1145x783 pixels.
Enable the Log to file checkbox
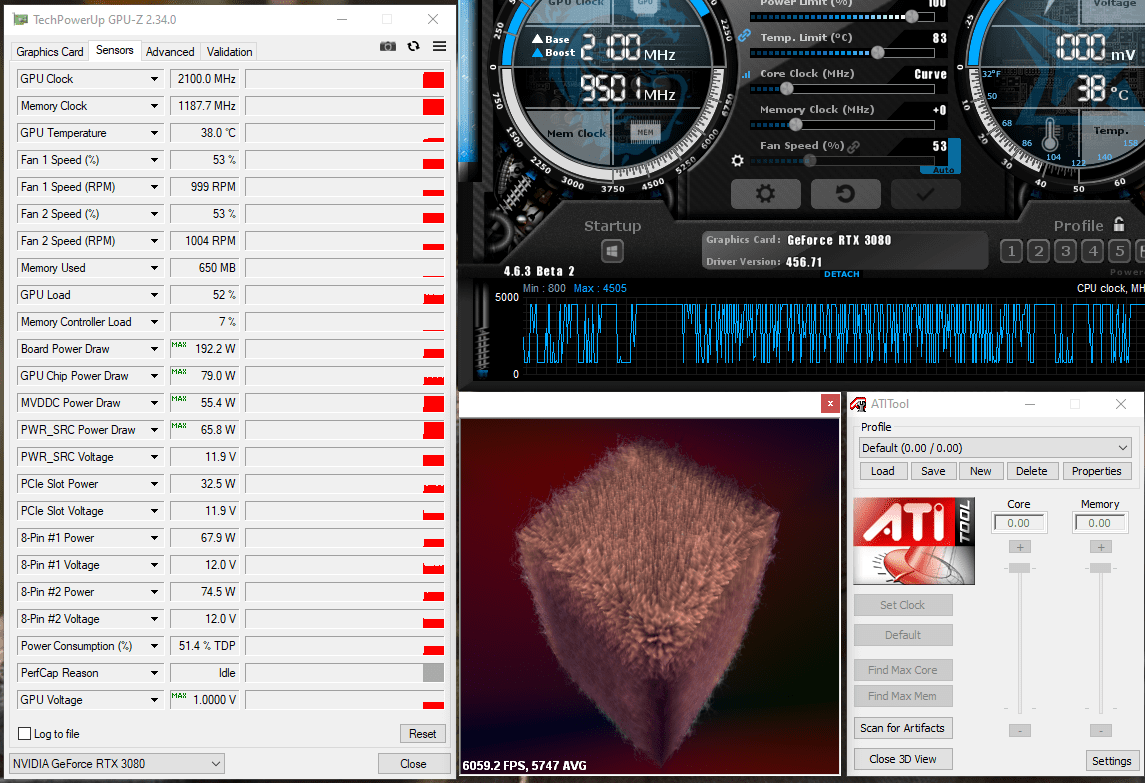click(25, 733)
